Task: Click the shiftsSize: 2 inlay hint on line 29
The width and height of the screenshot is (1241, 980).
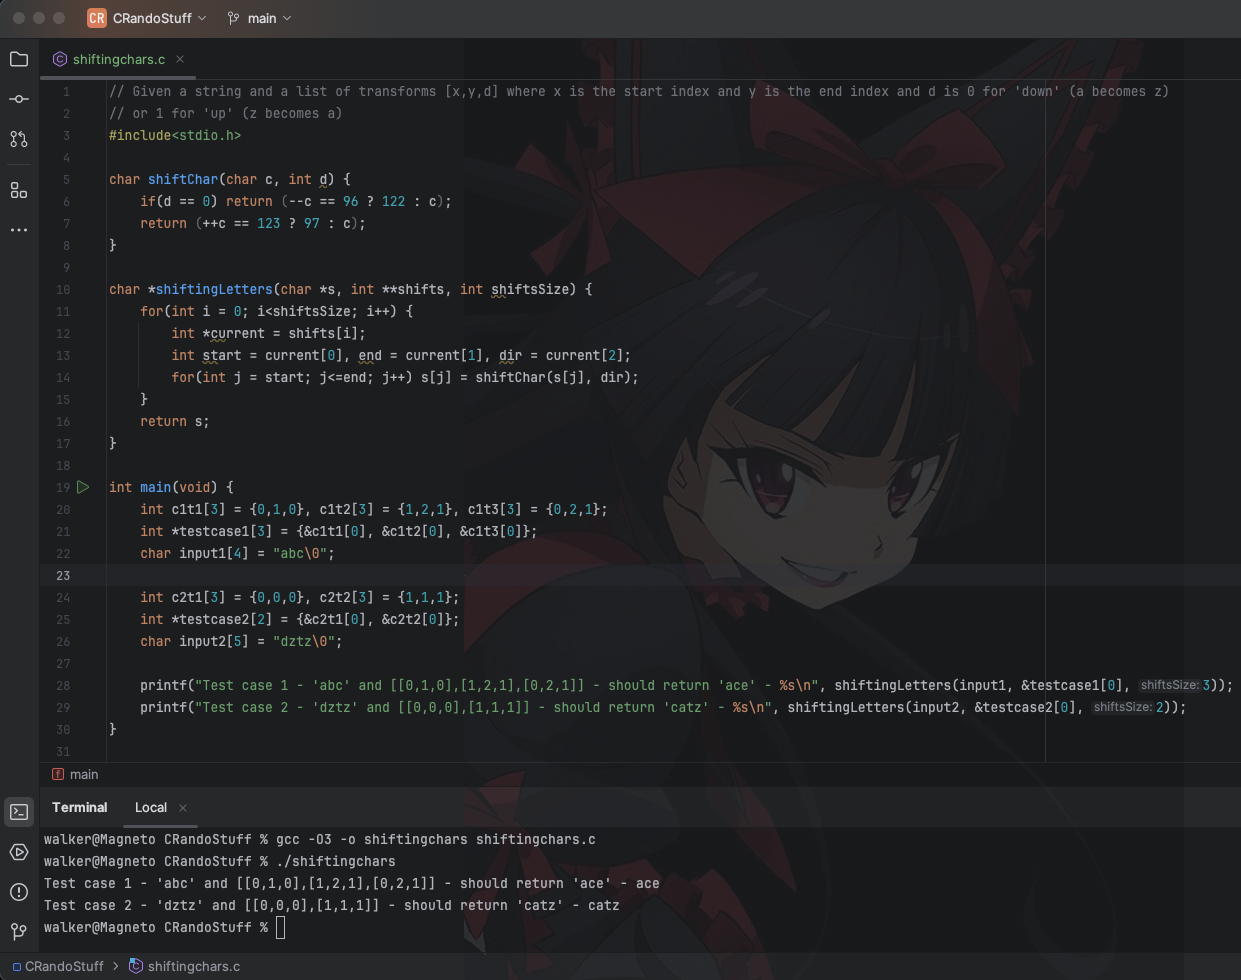Action: click(1128, 707)
